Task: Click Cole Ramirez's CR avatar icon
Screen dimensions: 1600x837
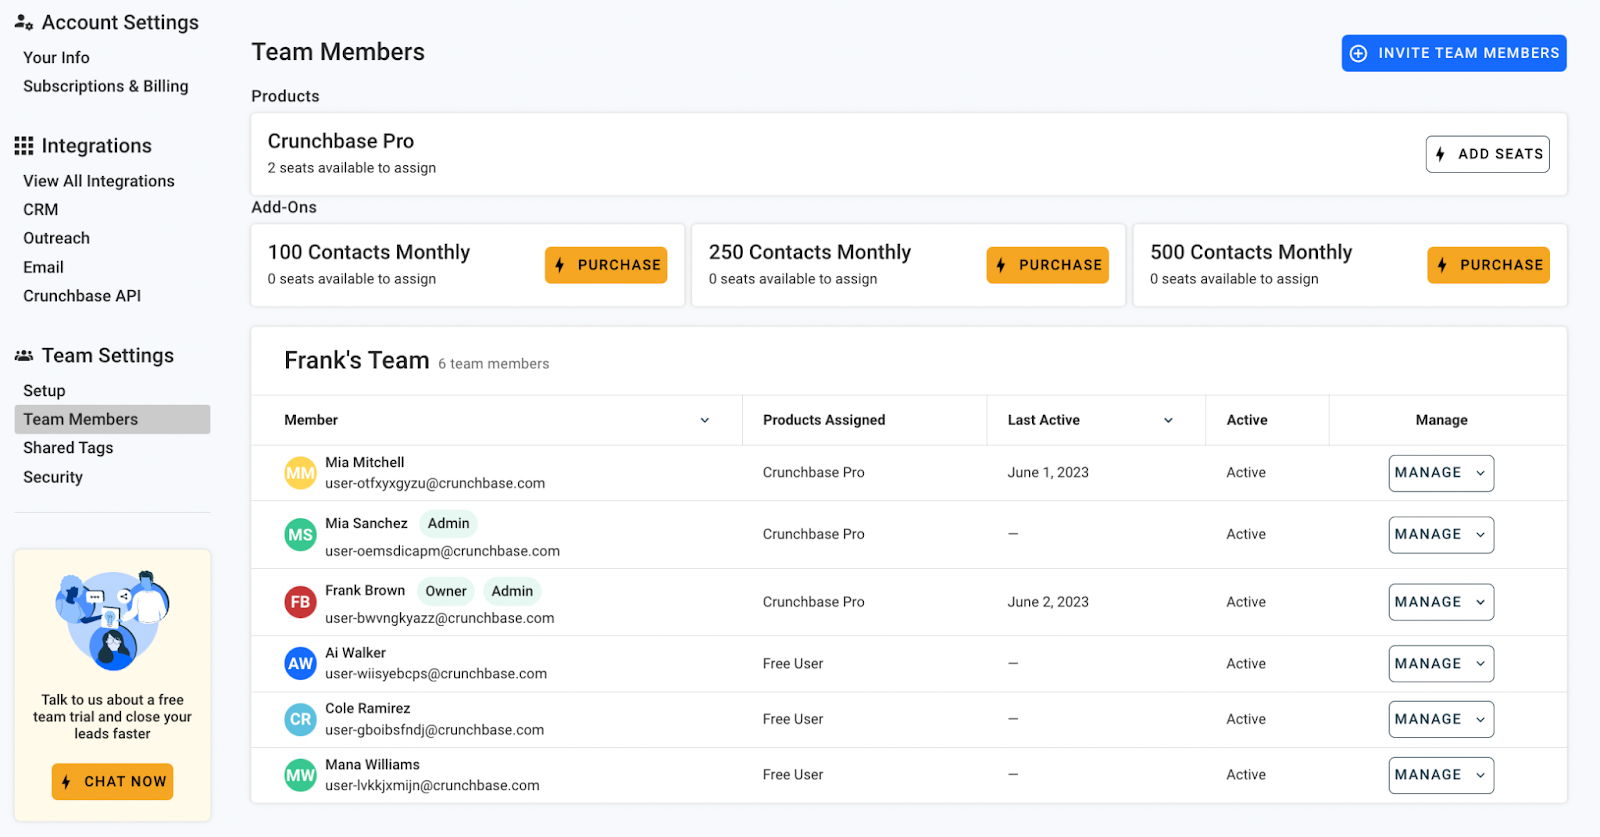Action: click(x=300, y=719)
